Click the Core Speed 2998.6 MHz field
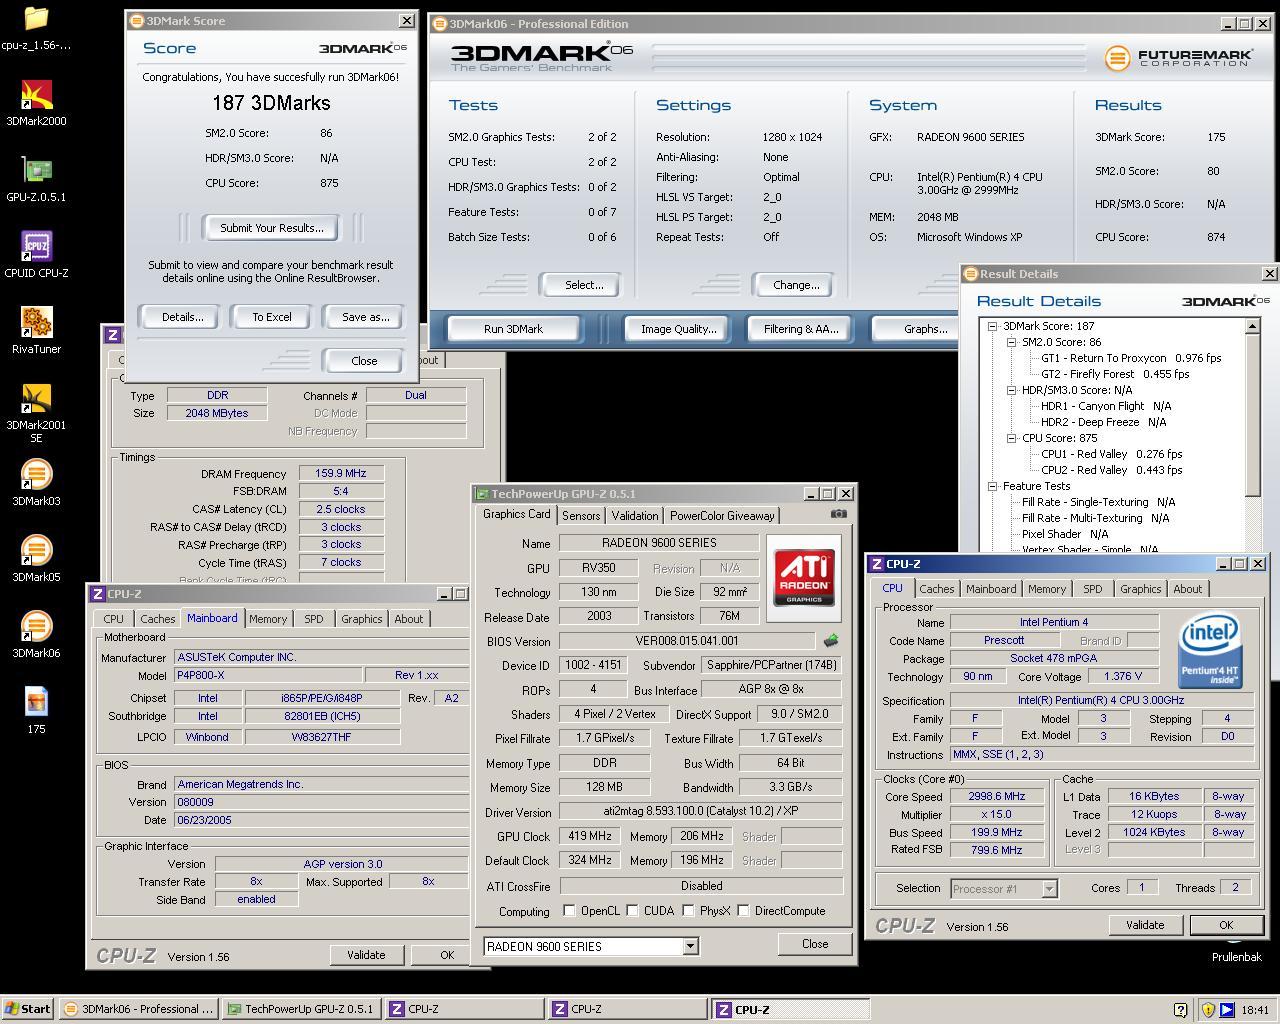This screenshot has height=1024, width=1280. pos(997,797)
